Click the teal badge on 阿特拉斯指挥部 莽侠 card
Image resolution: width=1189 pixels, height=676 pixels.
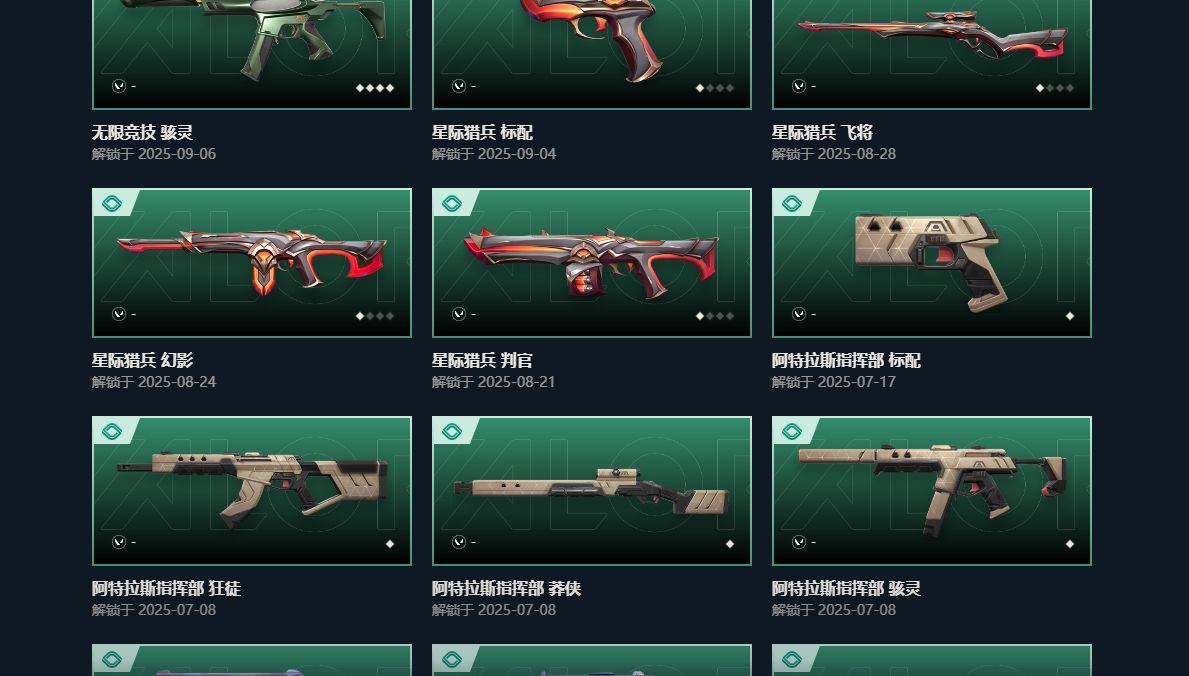(452, 431)
